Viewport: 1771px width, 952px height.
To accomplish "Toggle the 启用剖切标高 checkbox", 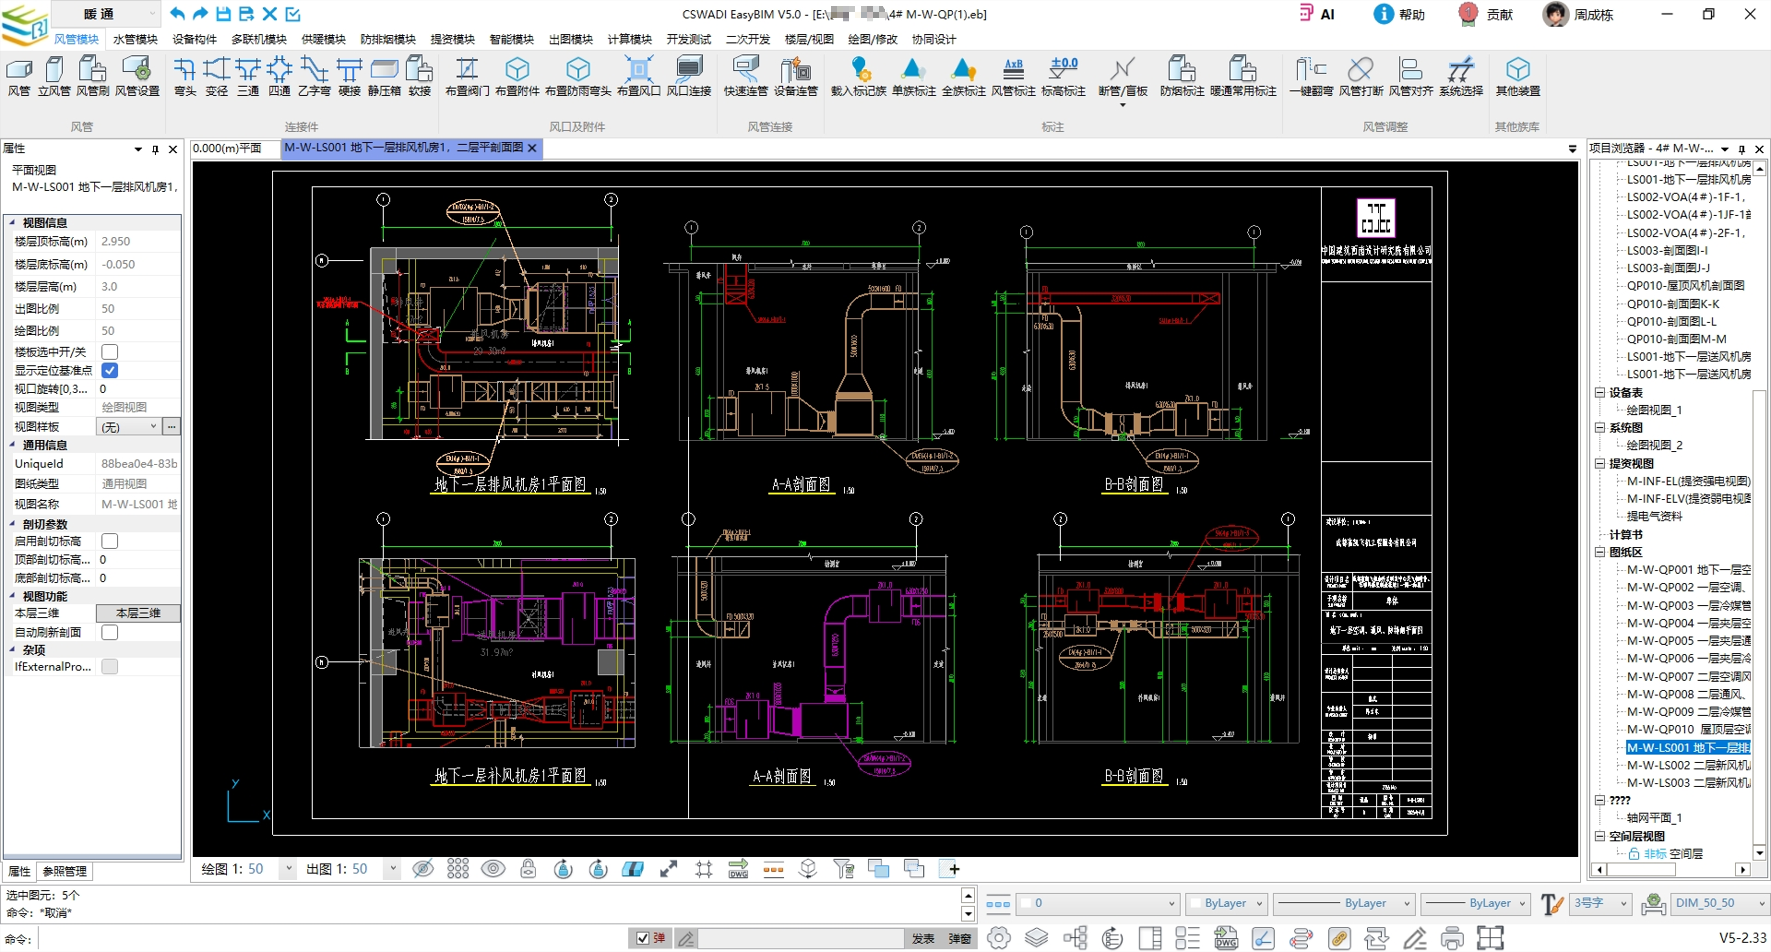I will (110, 541).
